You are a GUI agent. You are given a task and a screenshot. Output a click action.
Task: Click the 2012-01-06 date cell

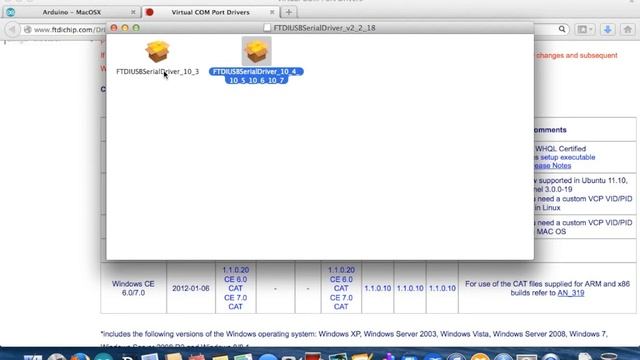[x=191, y=288]
